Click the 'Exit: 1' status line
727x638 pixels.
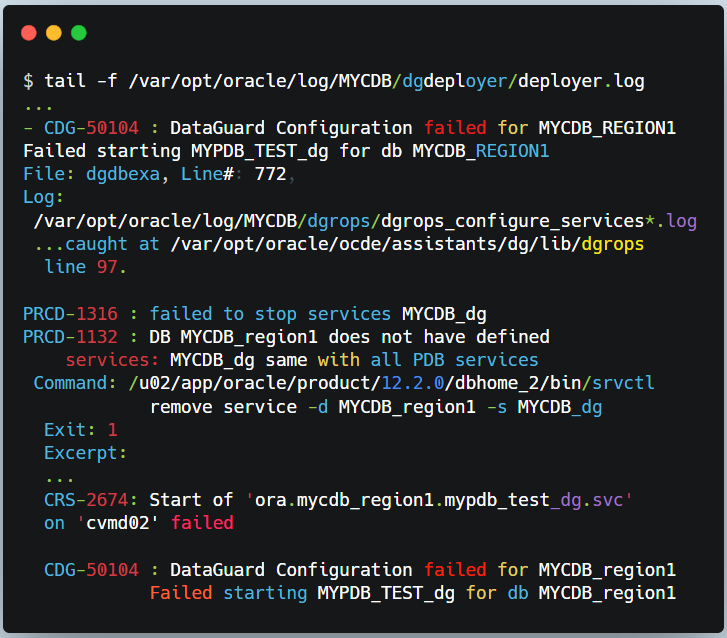point(80,429)
